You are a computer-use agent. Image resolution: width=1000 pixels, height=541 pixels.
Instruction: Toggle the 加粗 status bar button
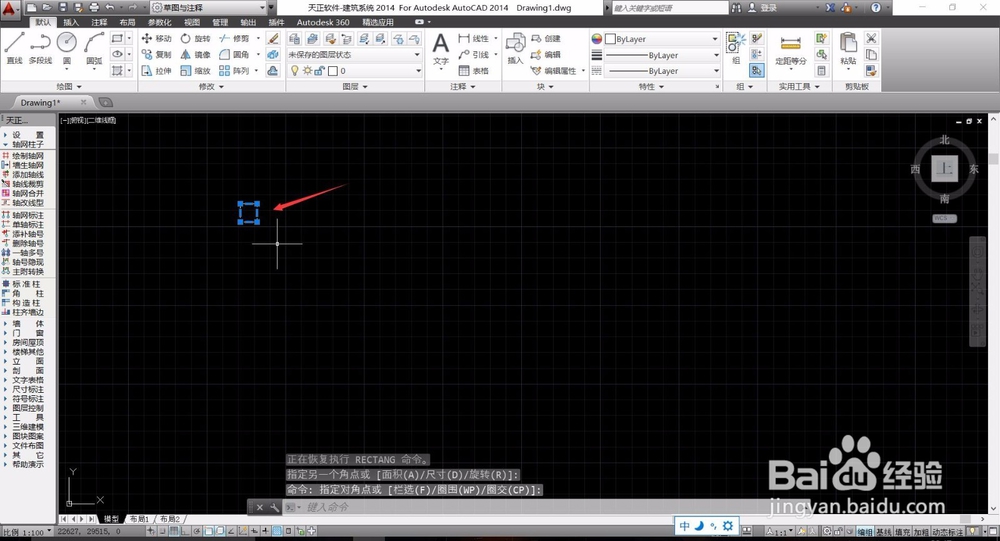point(920,531)
